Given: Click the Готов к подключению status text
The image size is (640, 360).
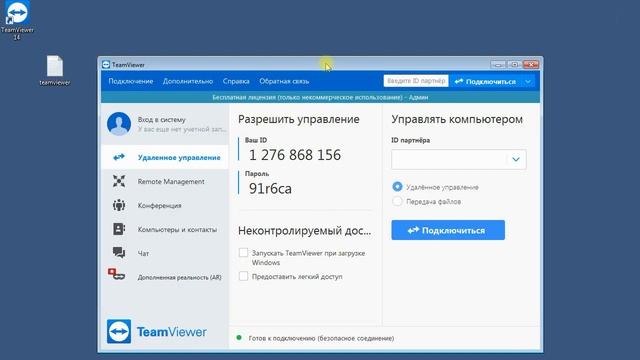Looking at the screenshot, I should click(321, 338).
